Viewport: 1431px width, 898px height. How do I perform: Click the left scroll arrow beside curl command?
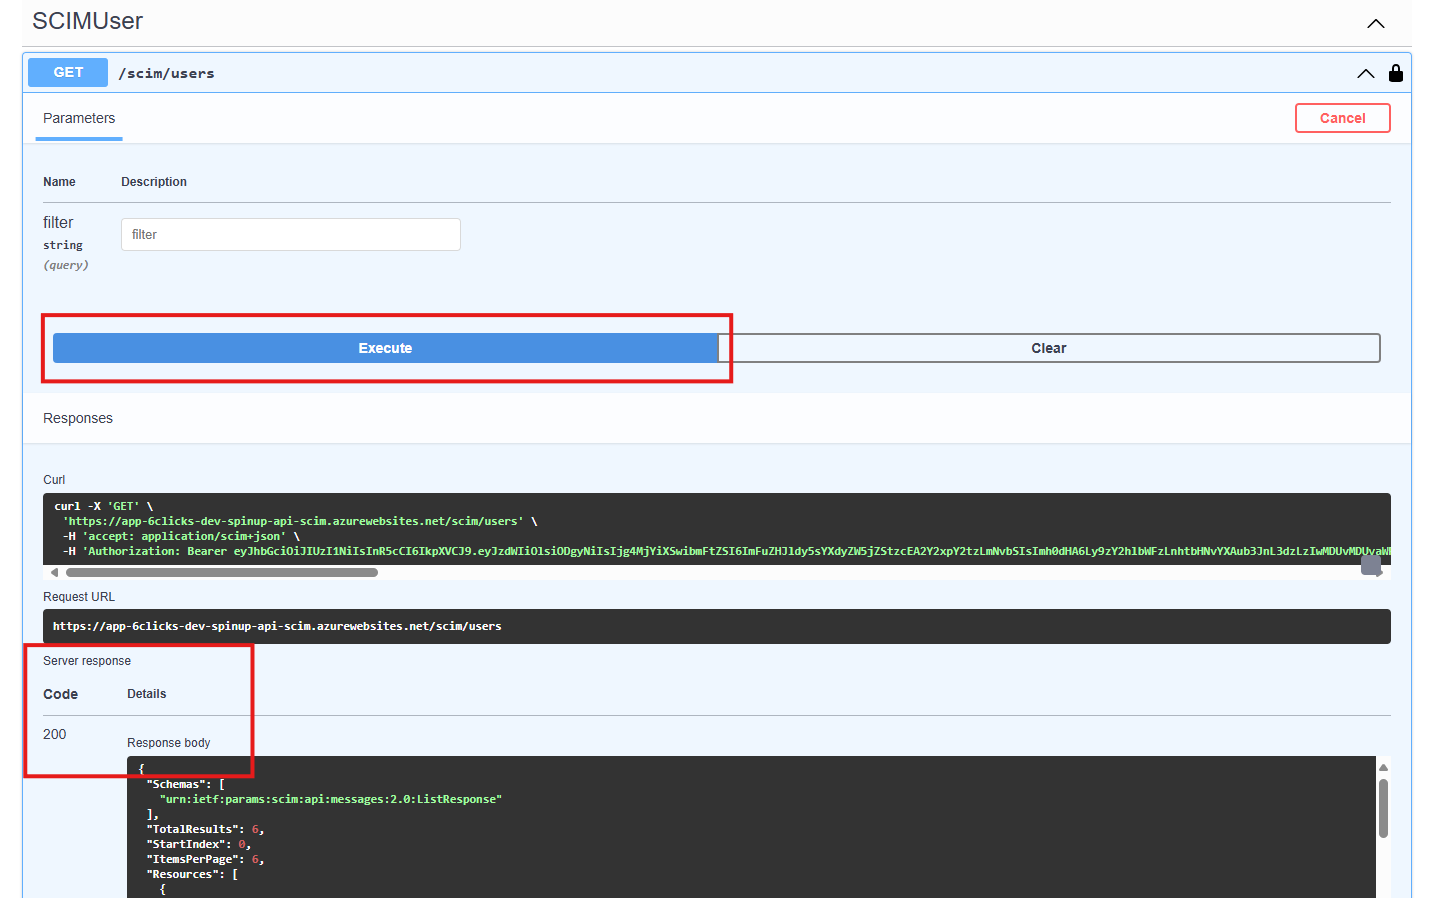point(54,571)
